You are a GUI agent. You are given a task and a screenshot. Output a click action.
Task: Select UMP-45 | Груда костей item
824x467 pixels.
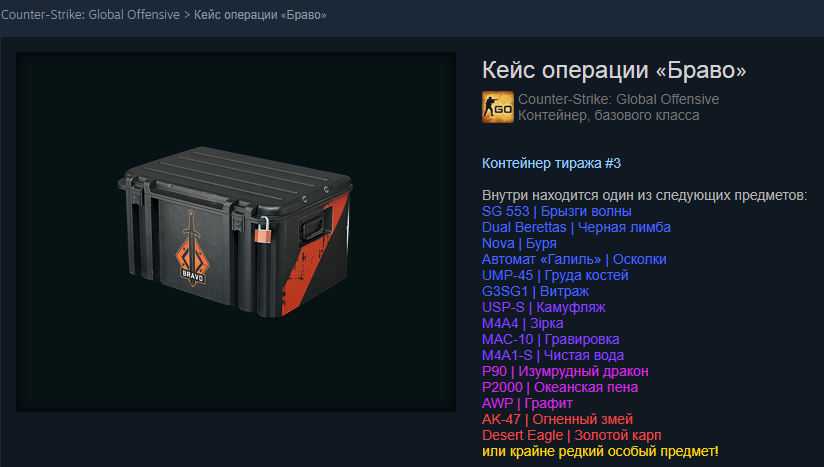[555, 275]
